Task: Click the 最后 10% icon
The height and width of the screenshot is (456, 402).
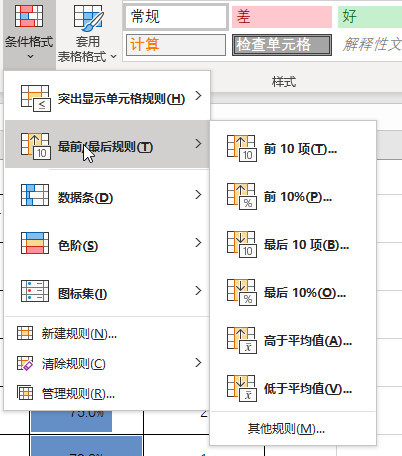Action: 242,293
